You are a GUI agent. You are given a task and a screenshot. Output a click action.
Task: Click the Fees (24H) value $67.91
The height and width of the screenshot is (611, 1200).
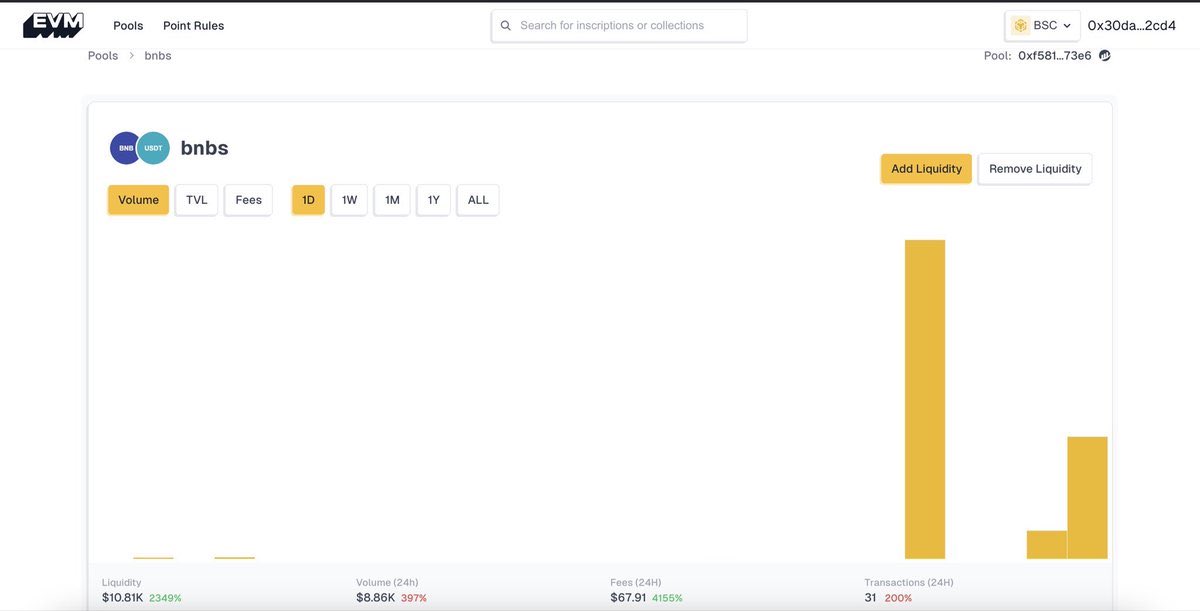tap(629, 597)
